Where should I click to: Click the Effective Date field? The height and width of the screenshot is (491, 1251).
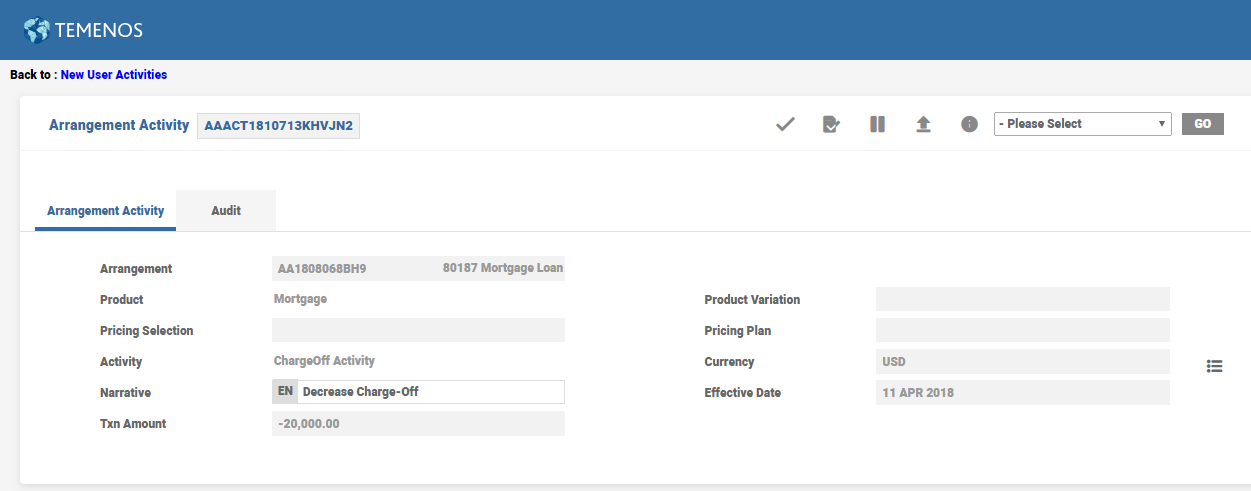[1022, 393]
